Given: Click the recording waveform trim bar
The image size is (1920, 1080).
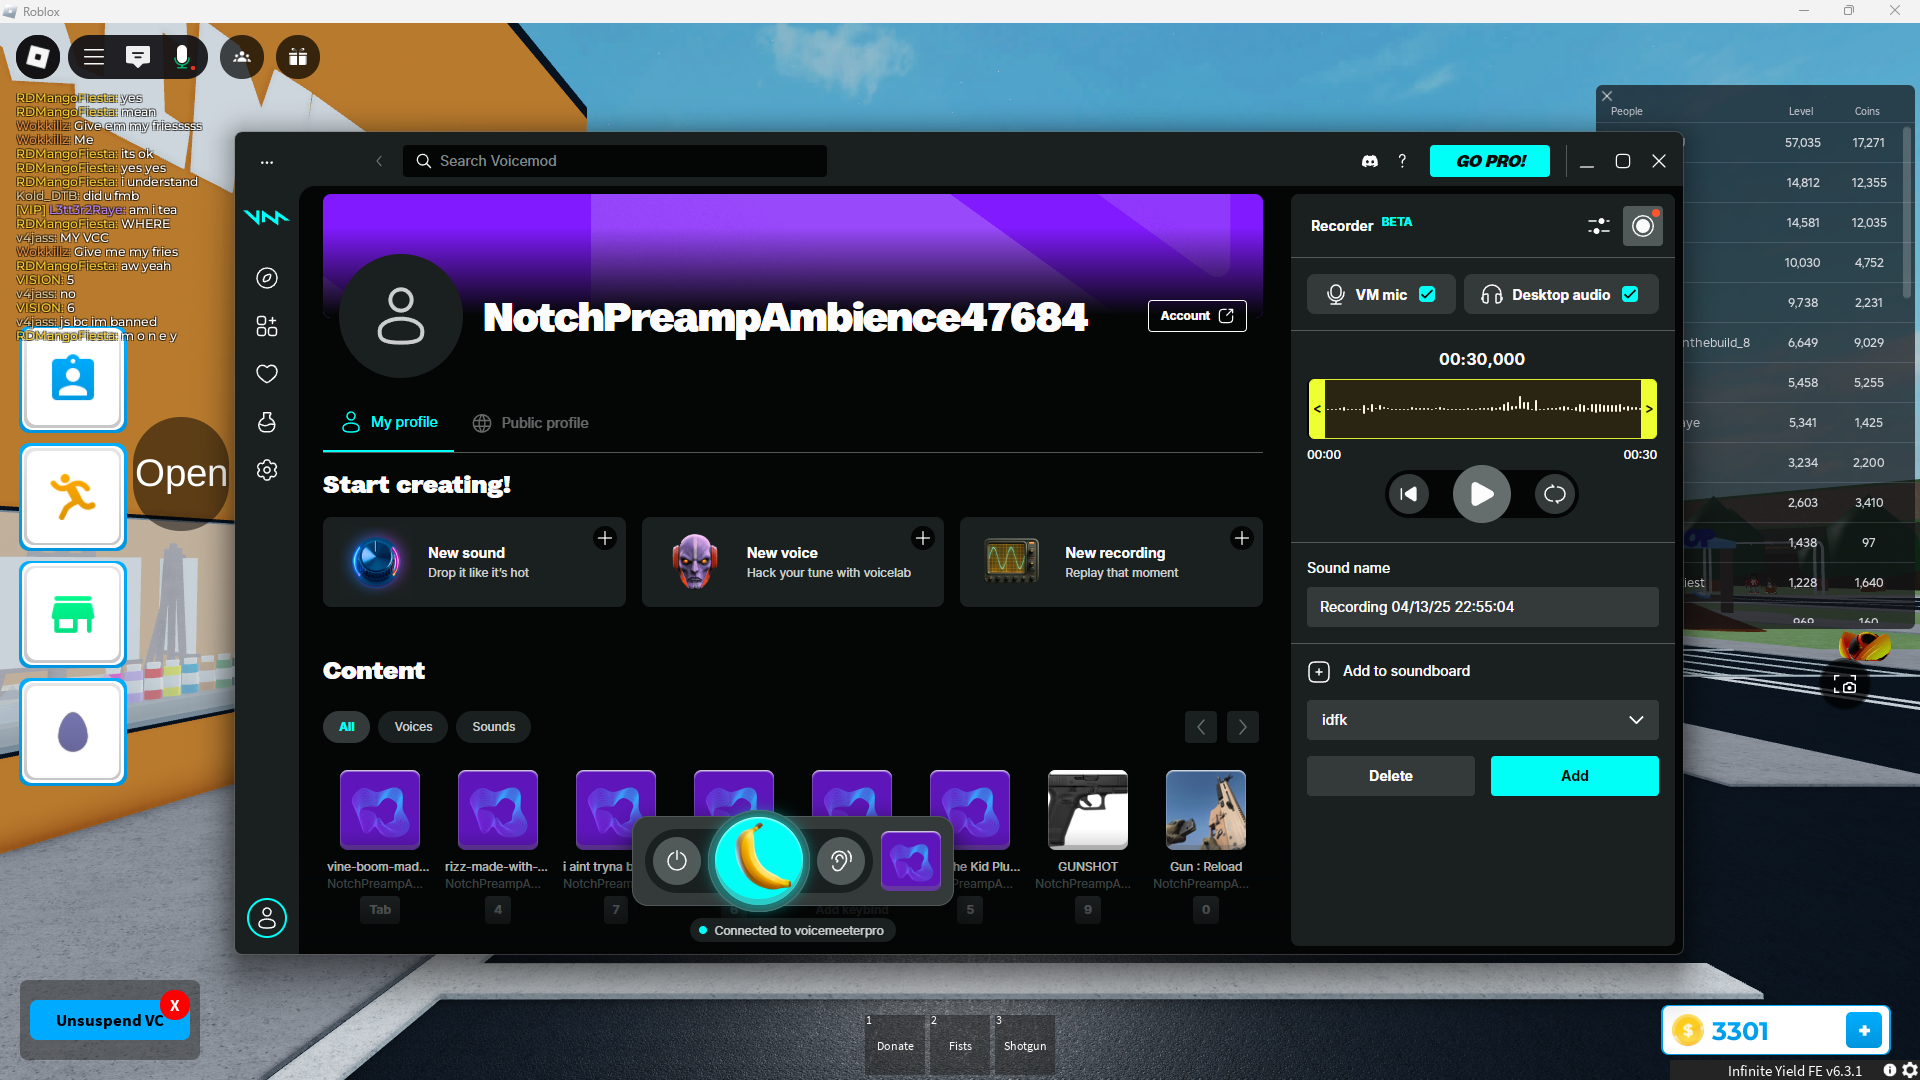Looking at the screenshot, I should pyautogui.click(x=1482, y=409).
